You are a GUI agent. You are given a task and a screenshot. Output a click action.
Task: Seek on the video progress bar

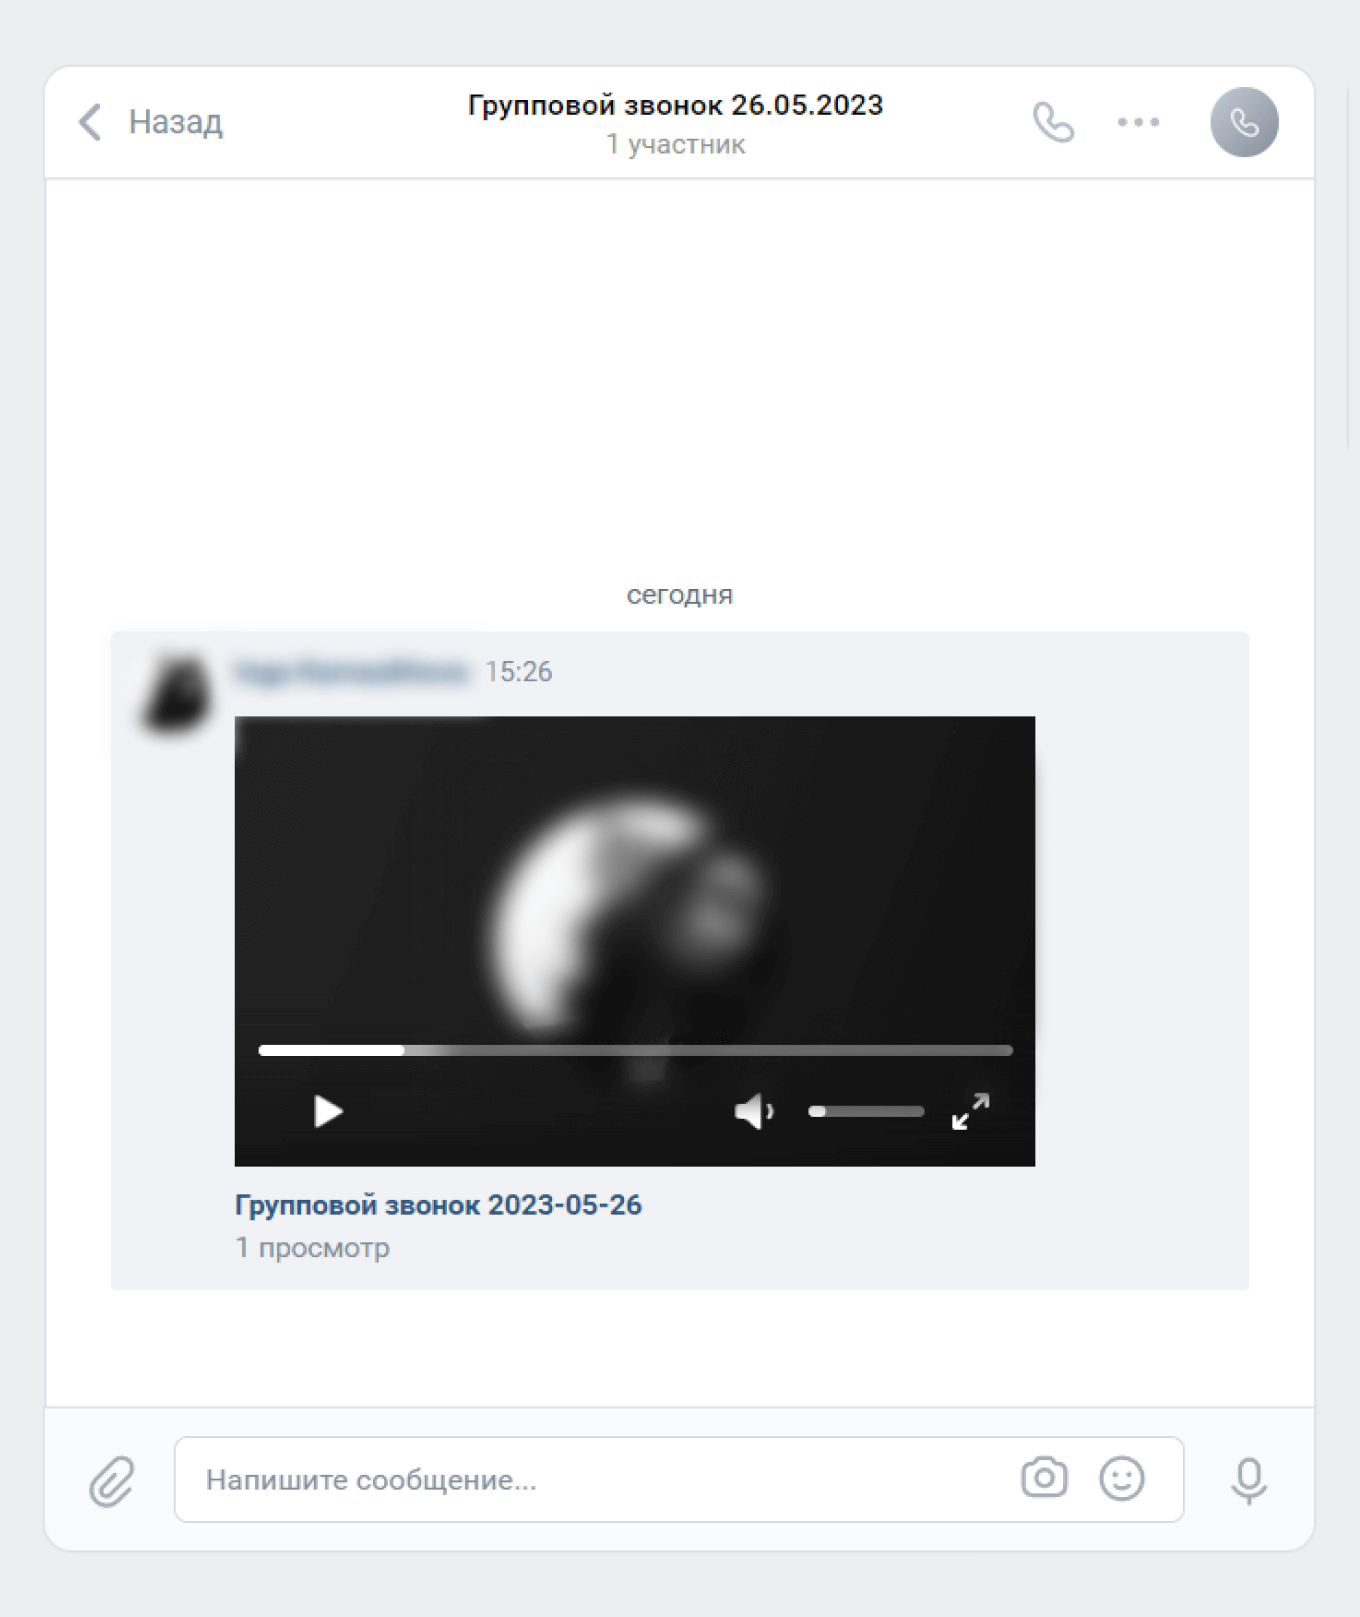635,1050
